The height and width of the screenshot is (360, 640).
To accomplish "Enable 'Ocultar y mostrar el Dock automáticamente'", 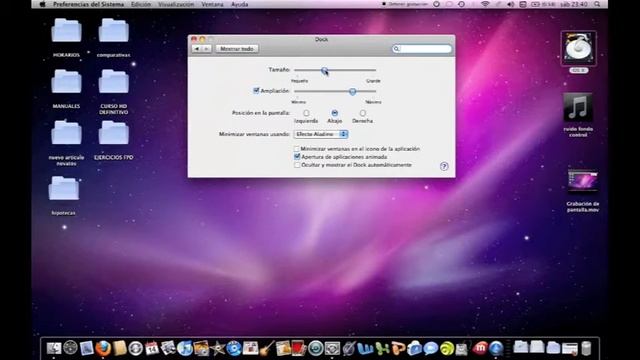I will (x=297, y=165).
